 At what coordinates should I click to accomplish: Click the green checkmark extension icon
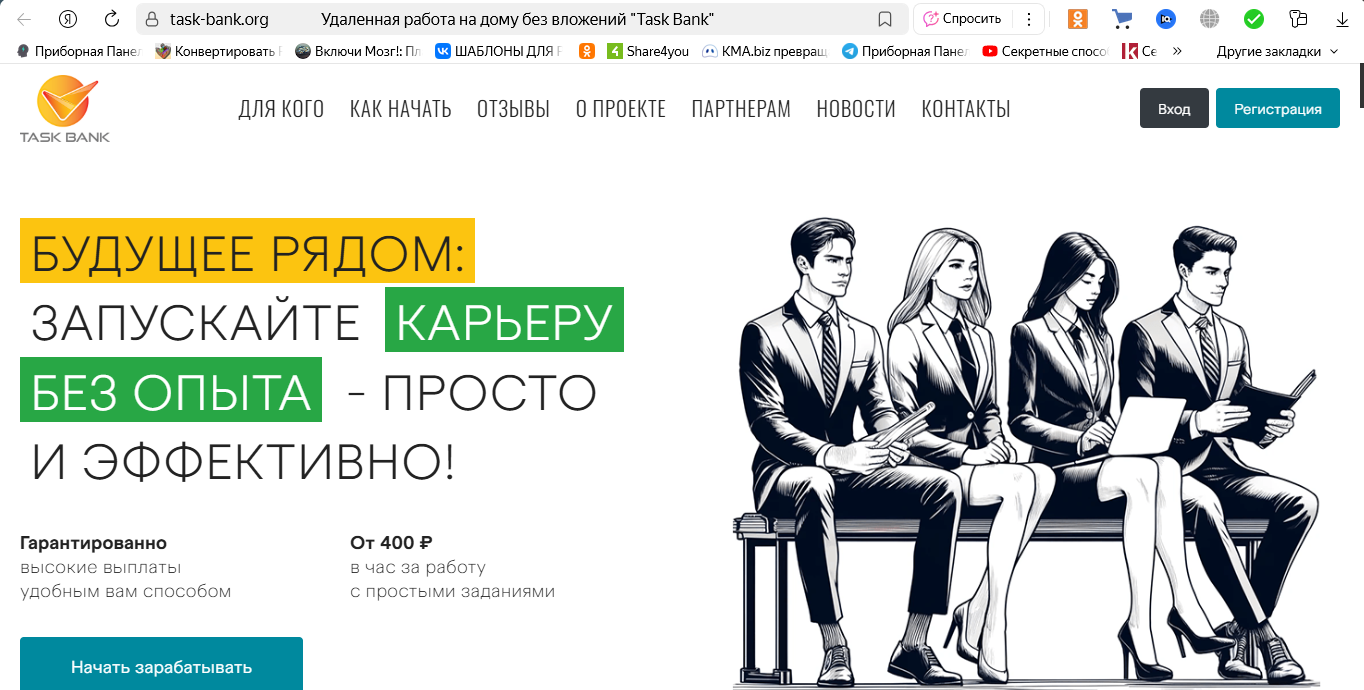click(x=1253, y=19)
